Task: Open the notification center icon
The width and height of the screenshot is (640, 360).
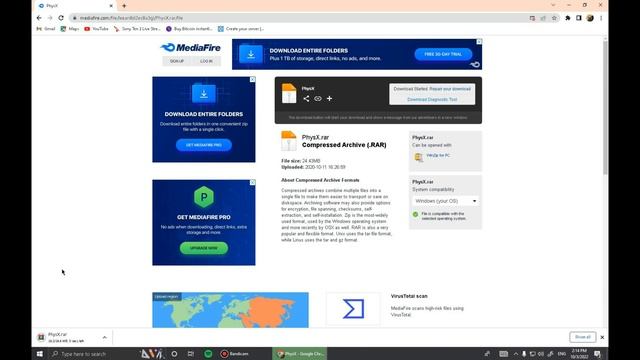Action: [598, 354]
